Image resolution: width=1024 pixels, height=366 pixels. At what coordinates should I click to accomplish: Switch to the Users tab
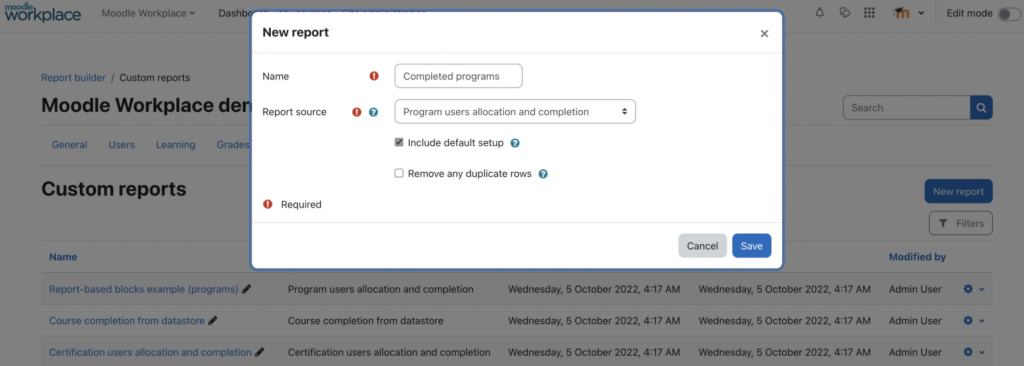click(x=121, y=145)
